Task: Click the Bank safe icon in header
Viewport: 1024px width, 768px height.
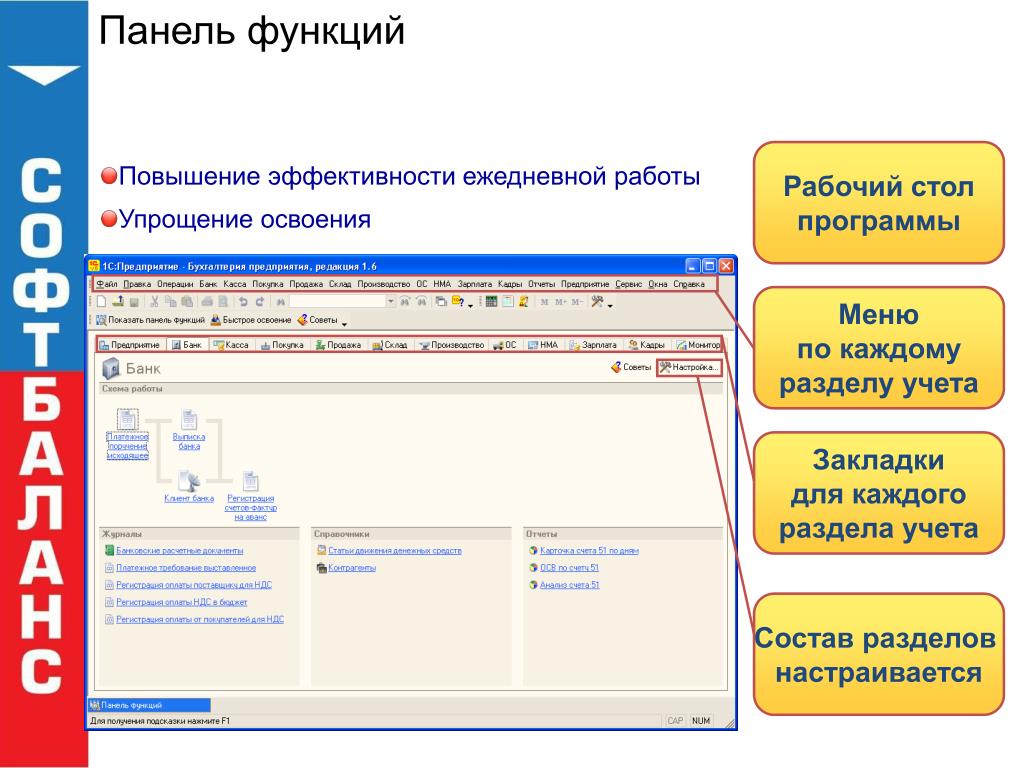Action: point(112,368)
